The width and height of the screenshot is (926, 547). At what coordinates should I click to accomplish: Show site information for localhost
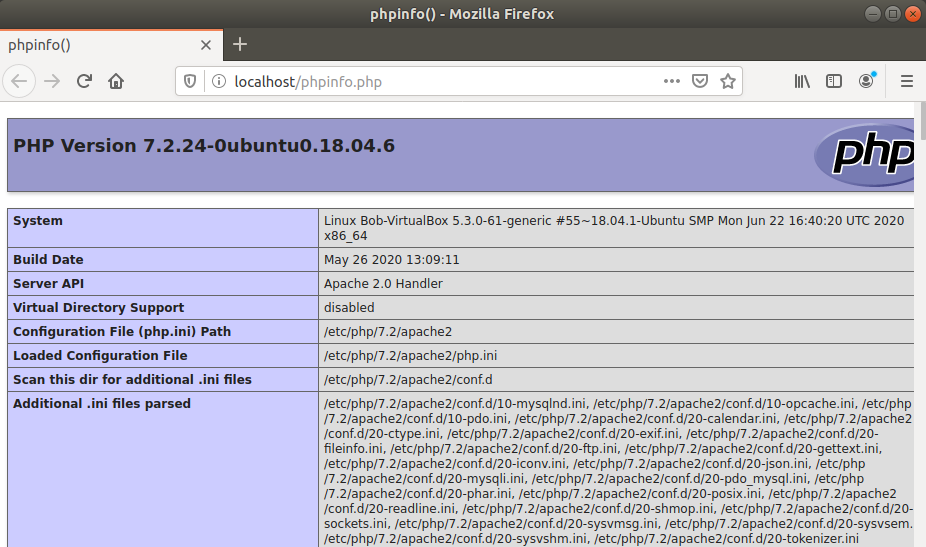pos(218,82)
